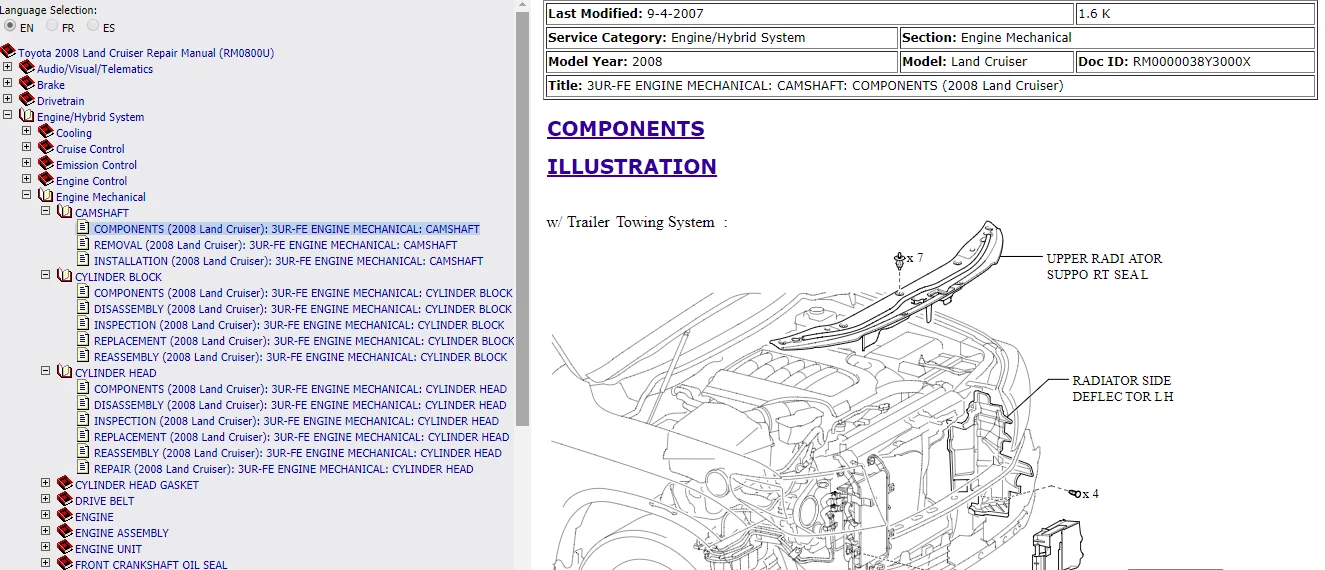Click Toyota 2008 Land Cruiser Repair Manual link
Image resolution: width=1325 pixels, height=570 pixels.
(x=146, y=53)
